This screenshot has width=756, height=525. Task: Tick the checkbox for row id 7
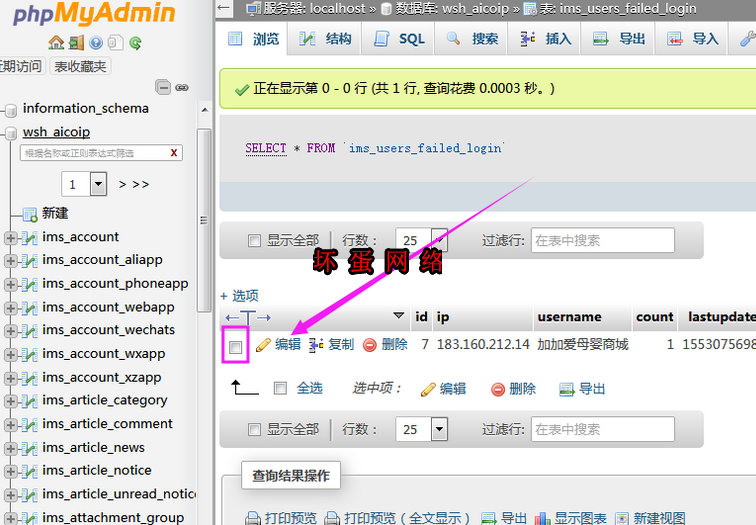point(235,347)
